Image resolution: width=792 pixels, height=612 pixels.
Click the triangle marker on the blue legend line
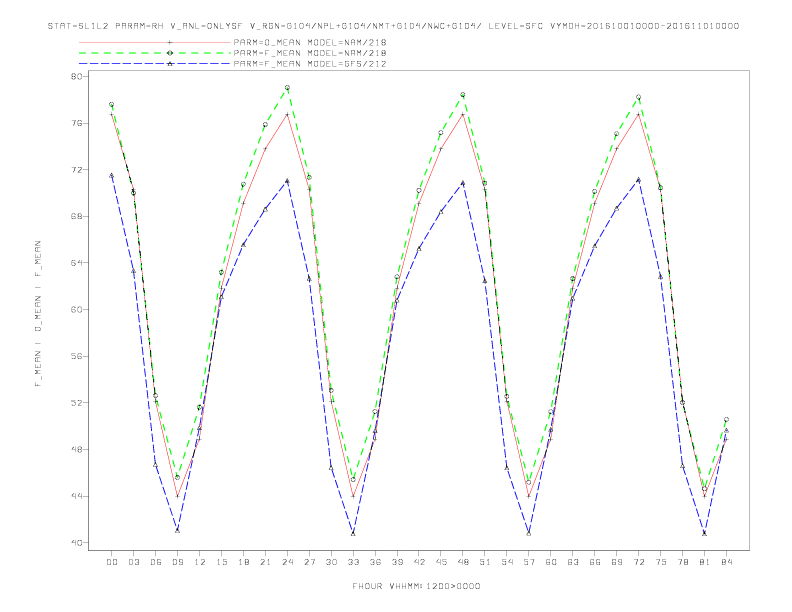(170, 64)
